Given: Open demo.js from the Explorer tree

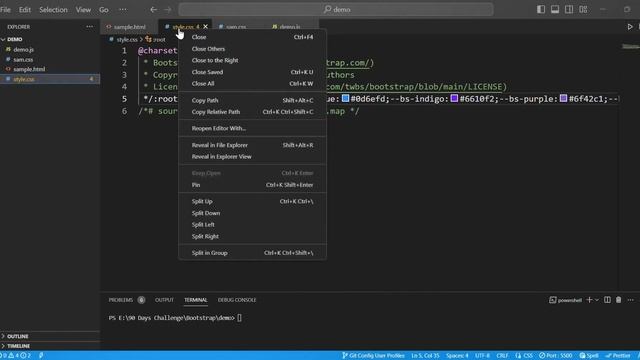Looking at the screenshot, I should pyautogui.click(x=23, y=49).
